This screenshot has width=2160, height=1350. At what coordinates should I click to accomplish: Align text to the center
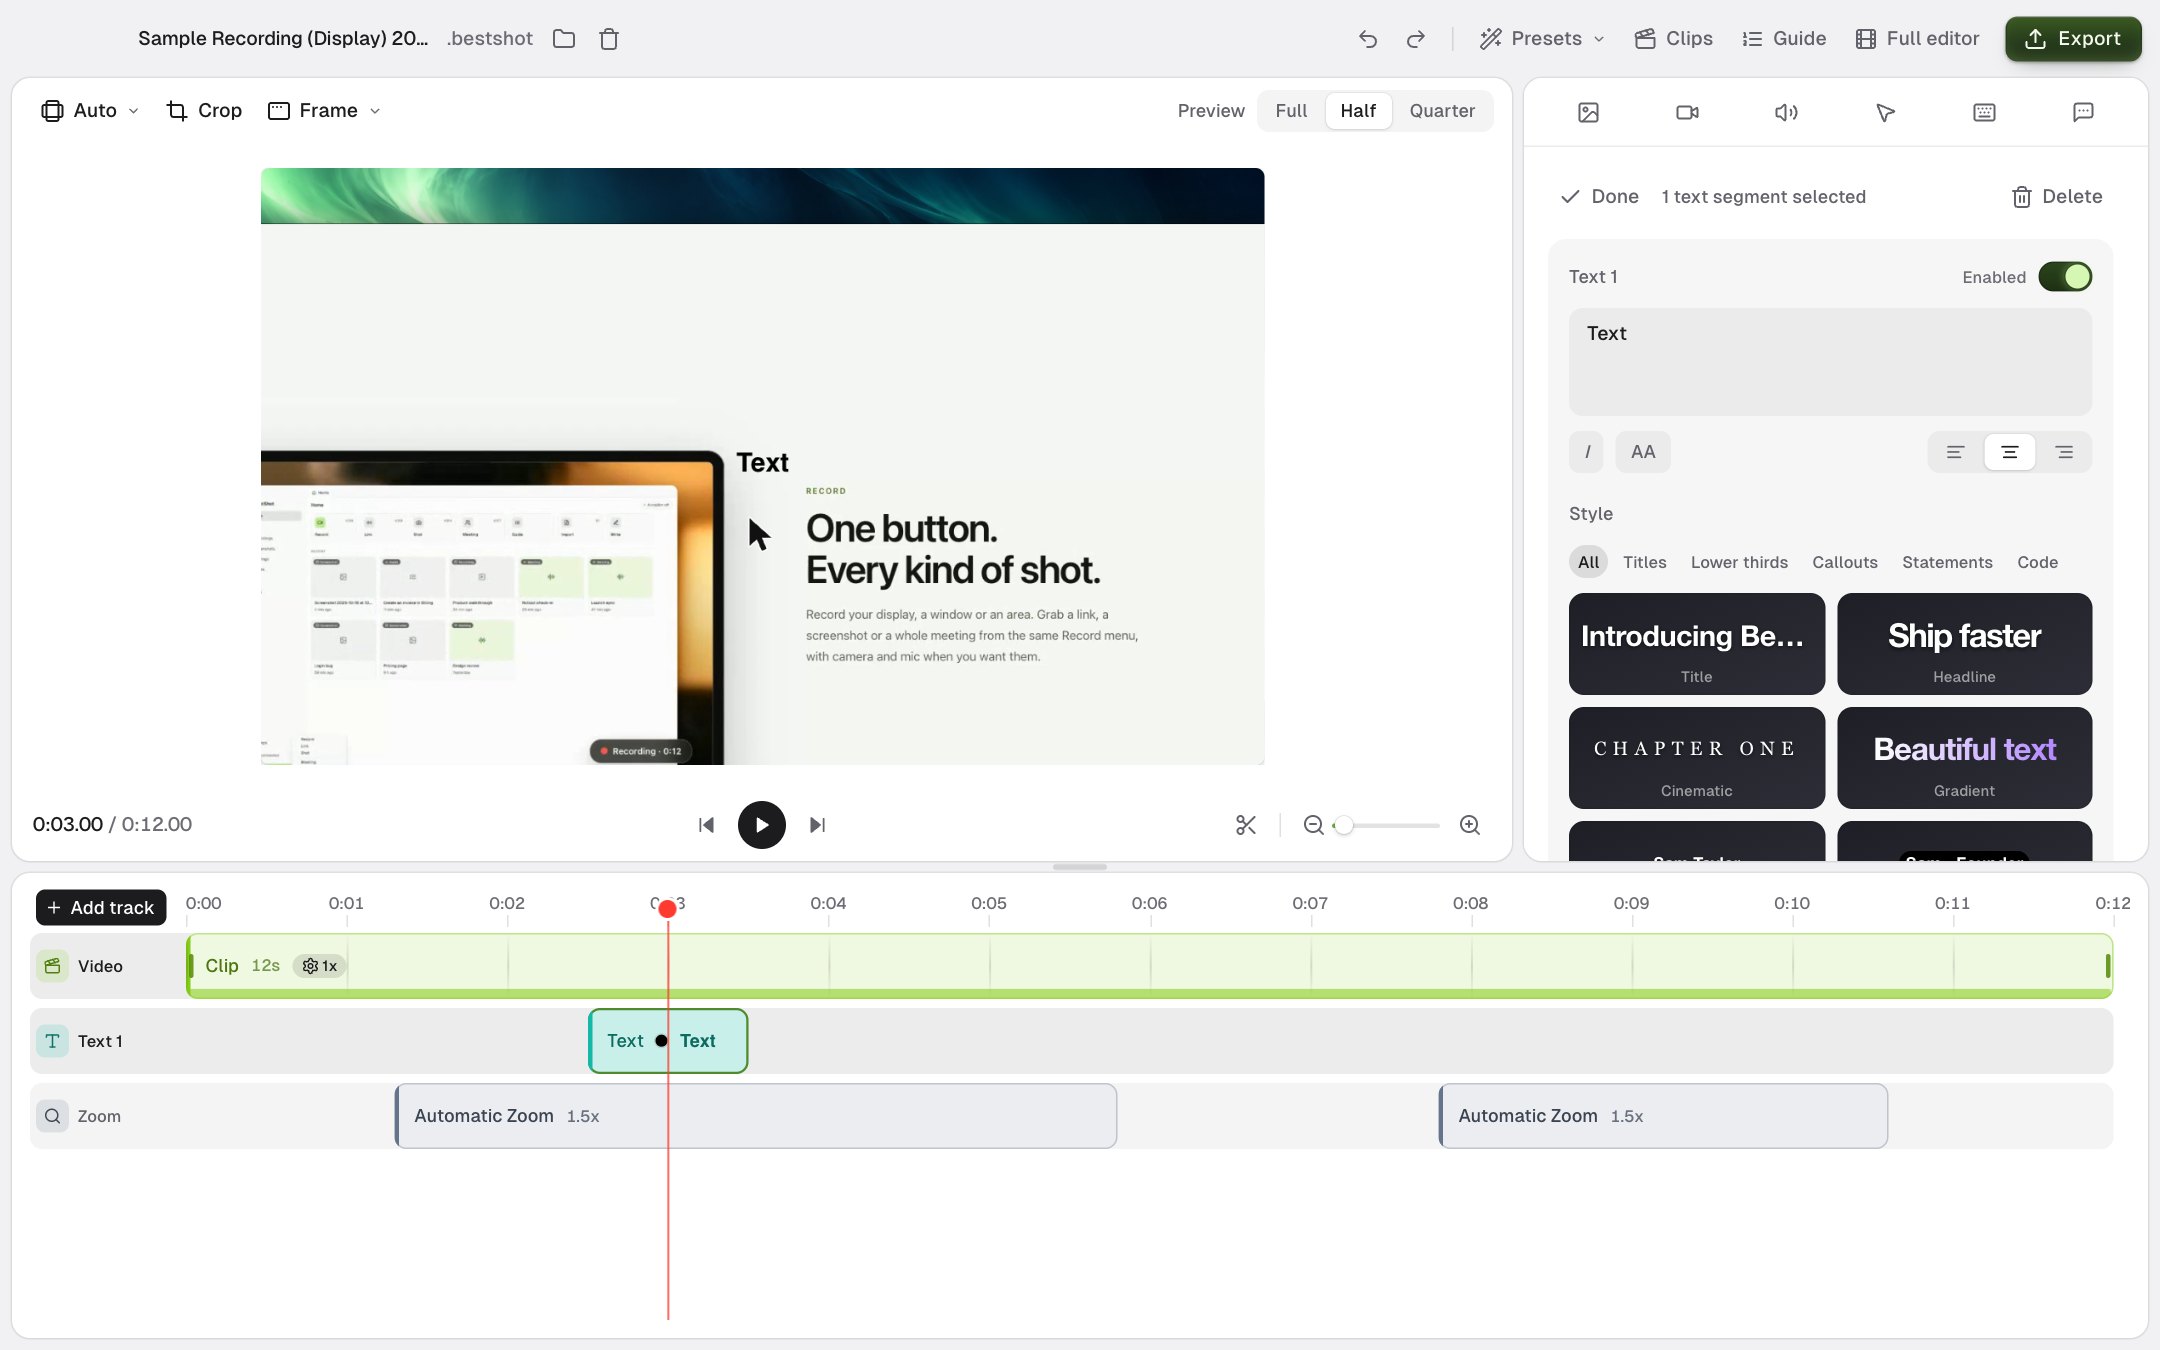pos(2010,452)
